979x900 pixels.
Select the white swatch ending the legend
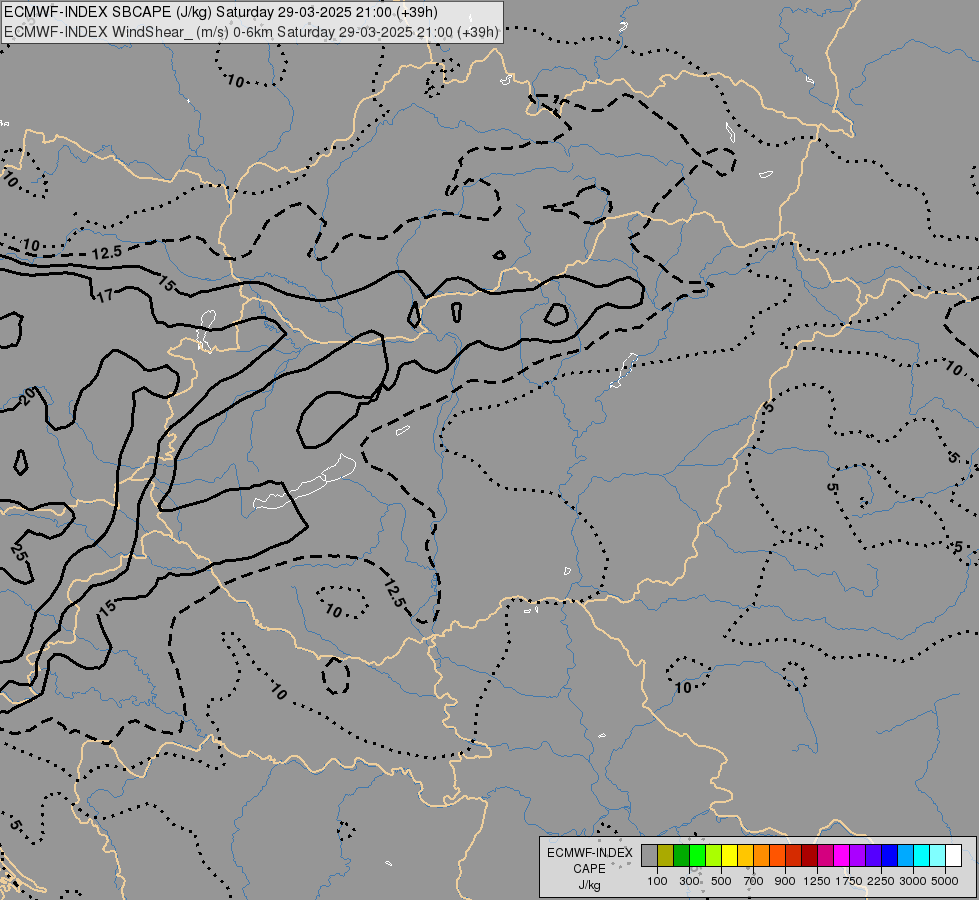(x=953, y=856)
